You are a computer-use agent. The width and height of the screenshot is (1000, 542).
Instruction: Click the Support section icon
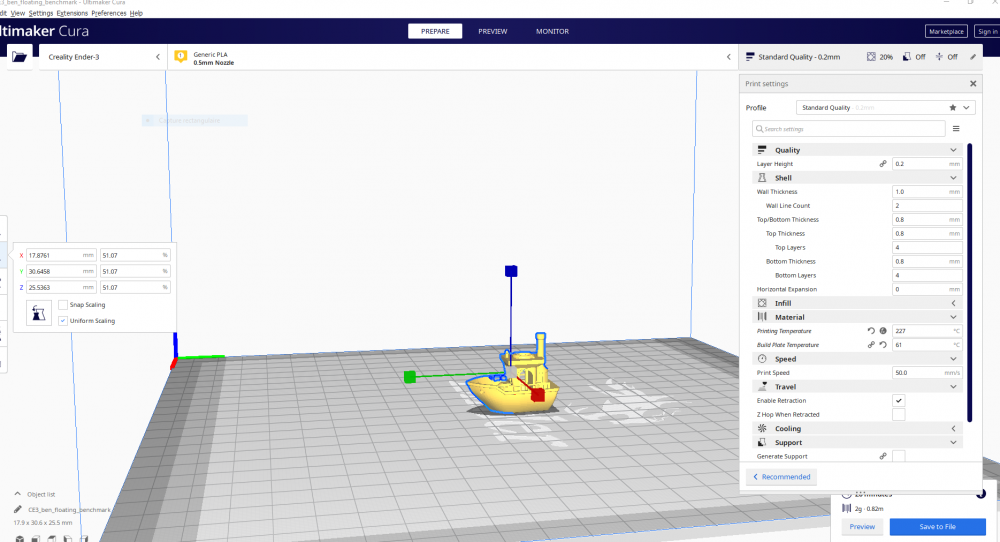click(761, 443)
